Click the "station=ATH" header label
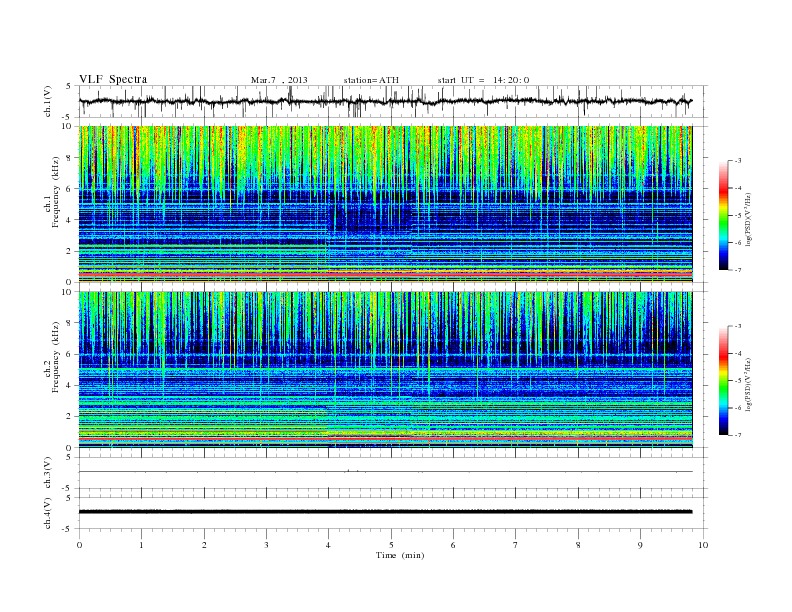The width and height of the screenshot is (792, 612). (371, 80)
